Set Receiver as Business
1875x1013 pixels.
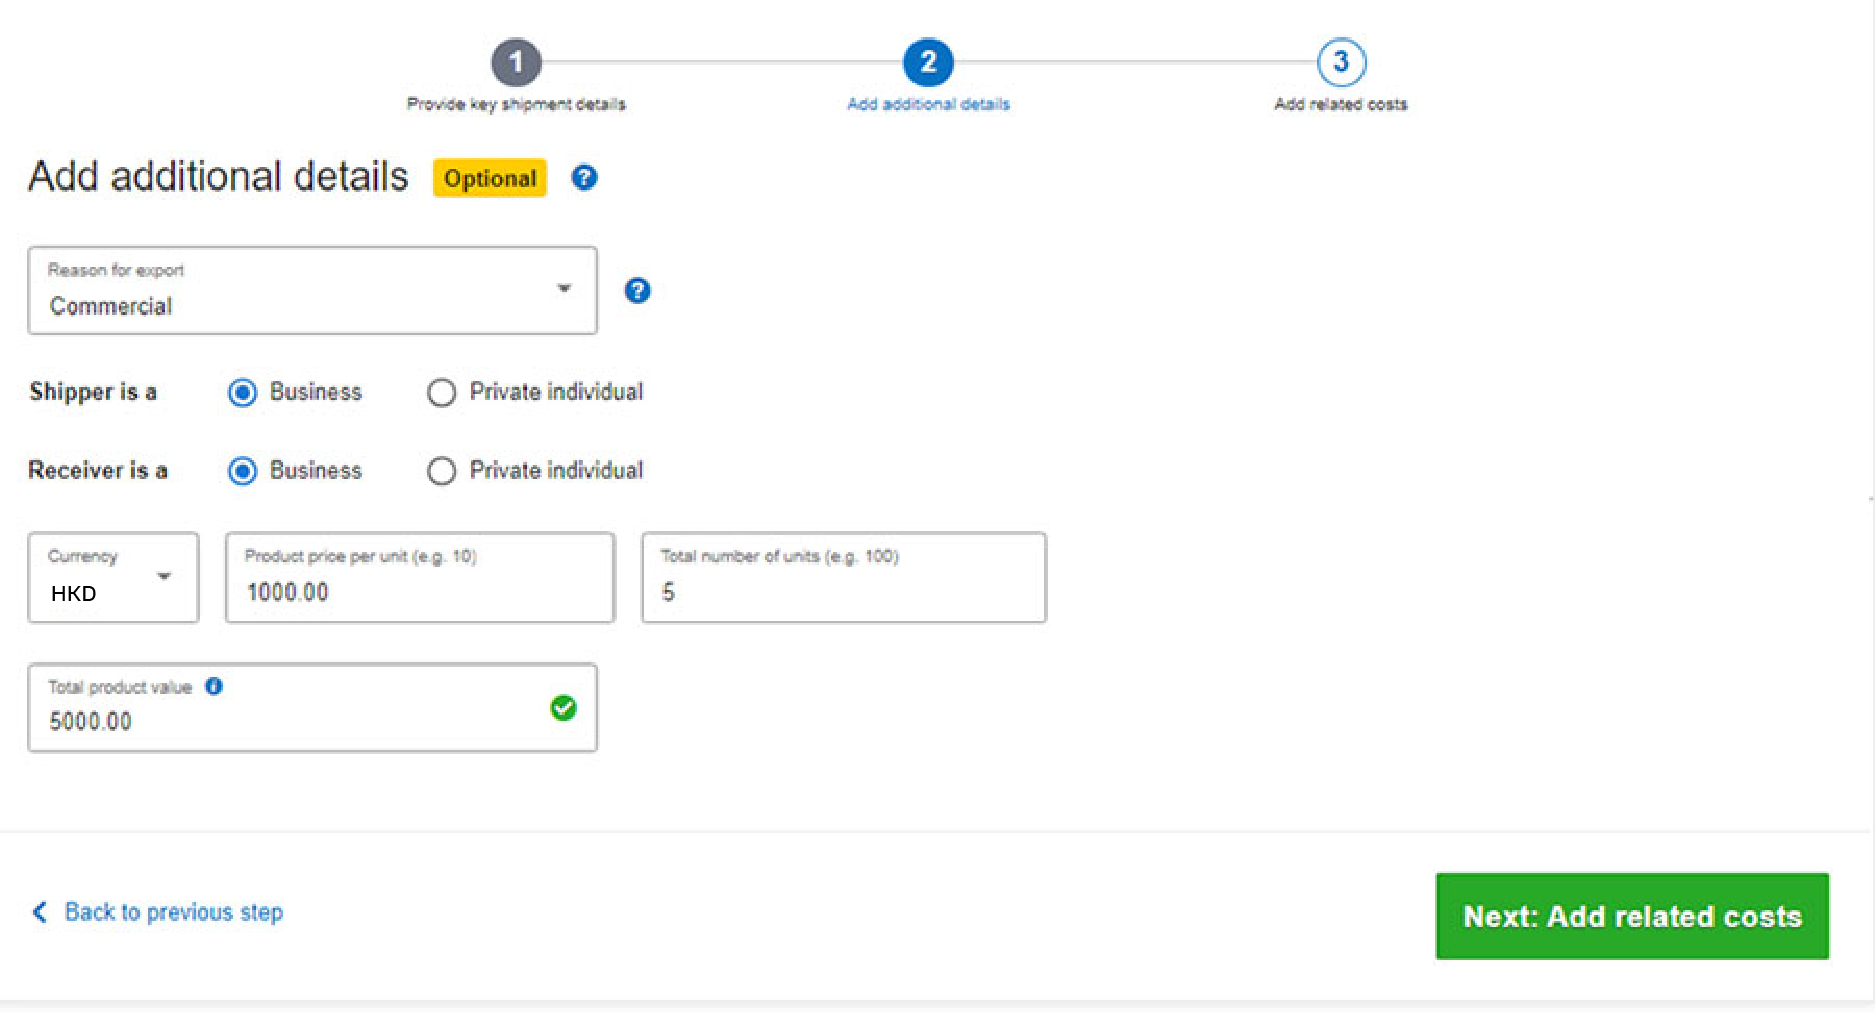242,471
